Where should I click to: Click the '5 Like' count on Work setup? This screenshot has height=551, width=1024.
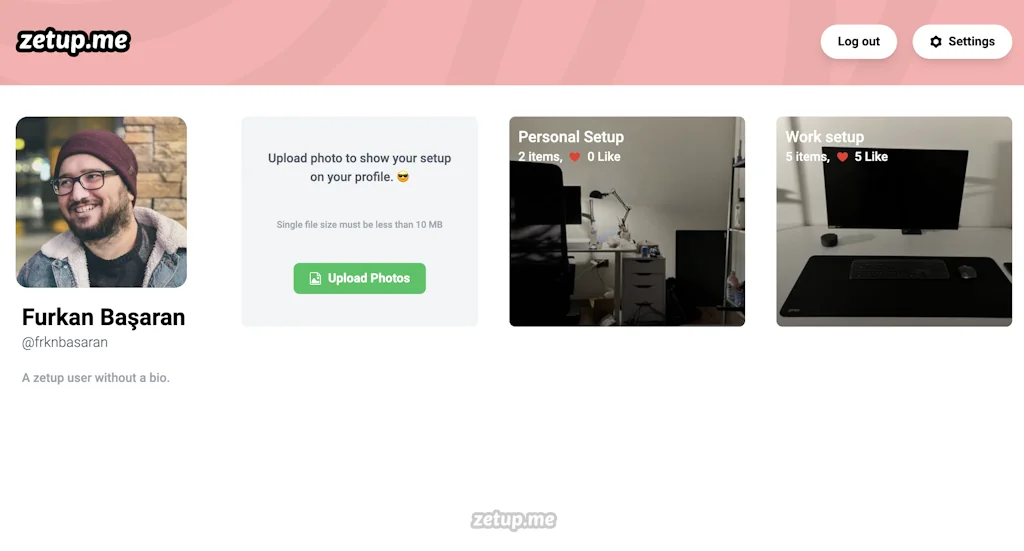point(871,157)
